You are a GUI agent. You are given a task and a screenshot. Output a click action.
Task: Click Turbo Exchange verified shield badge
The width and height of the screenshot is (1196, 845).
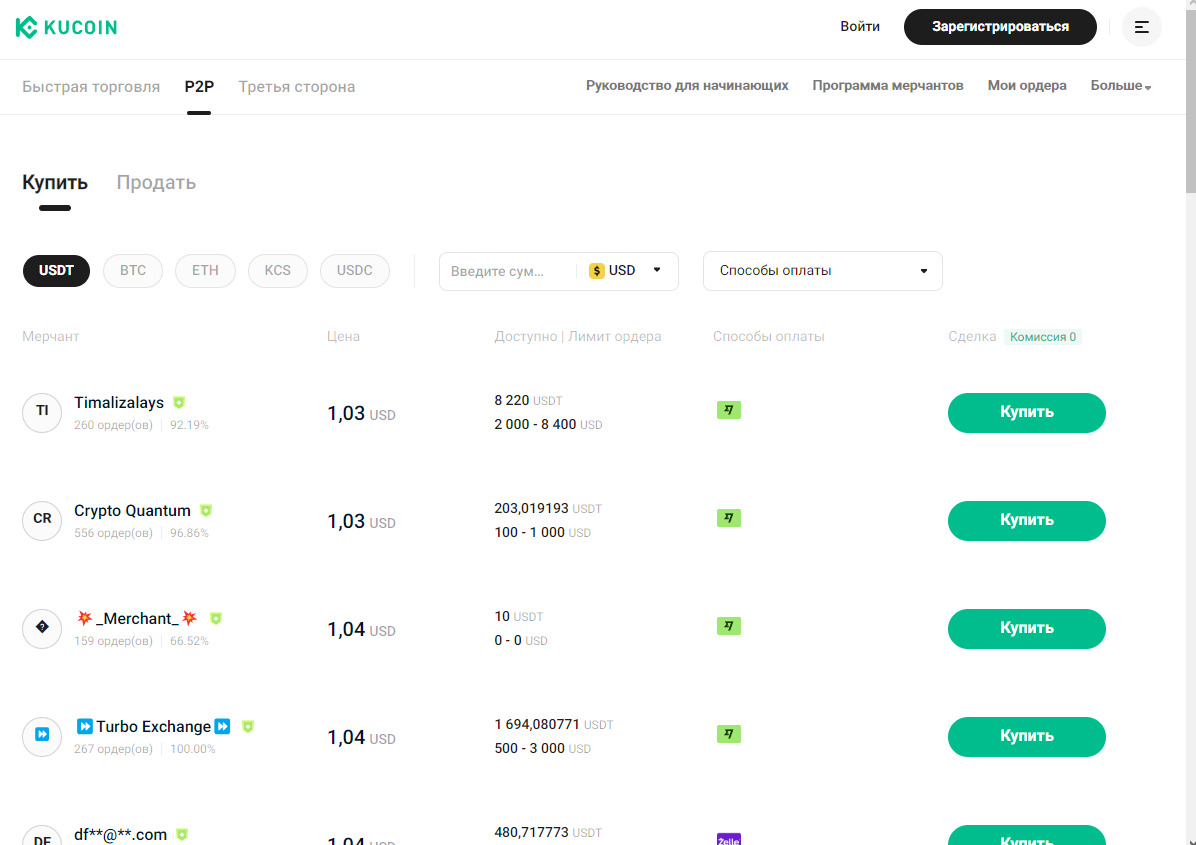[248, 727]
